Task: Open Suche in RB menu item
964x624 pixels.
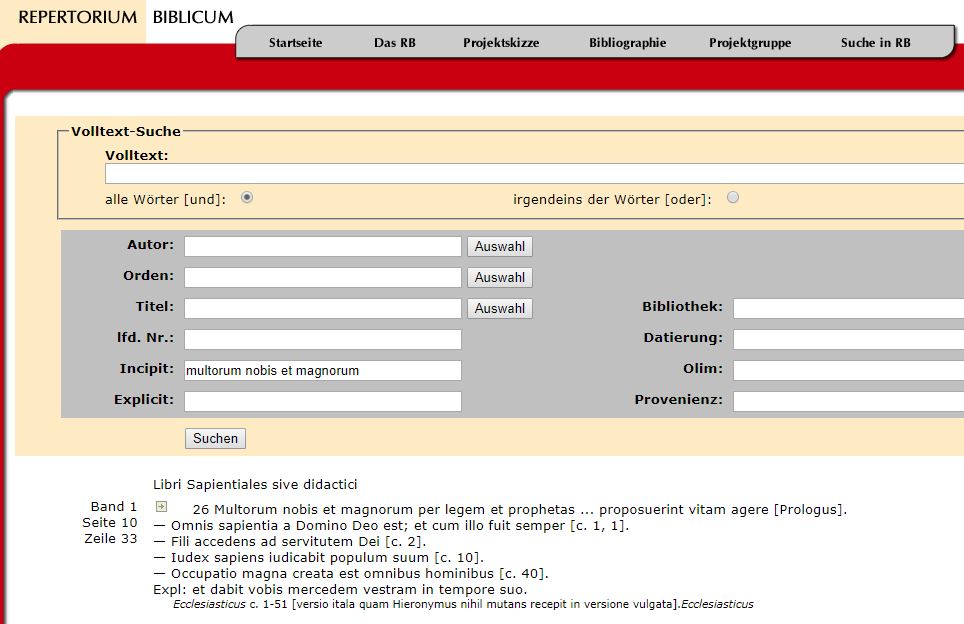Action: 875,43
